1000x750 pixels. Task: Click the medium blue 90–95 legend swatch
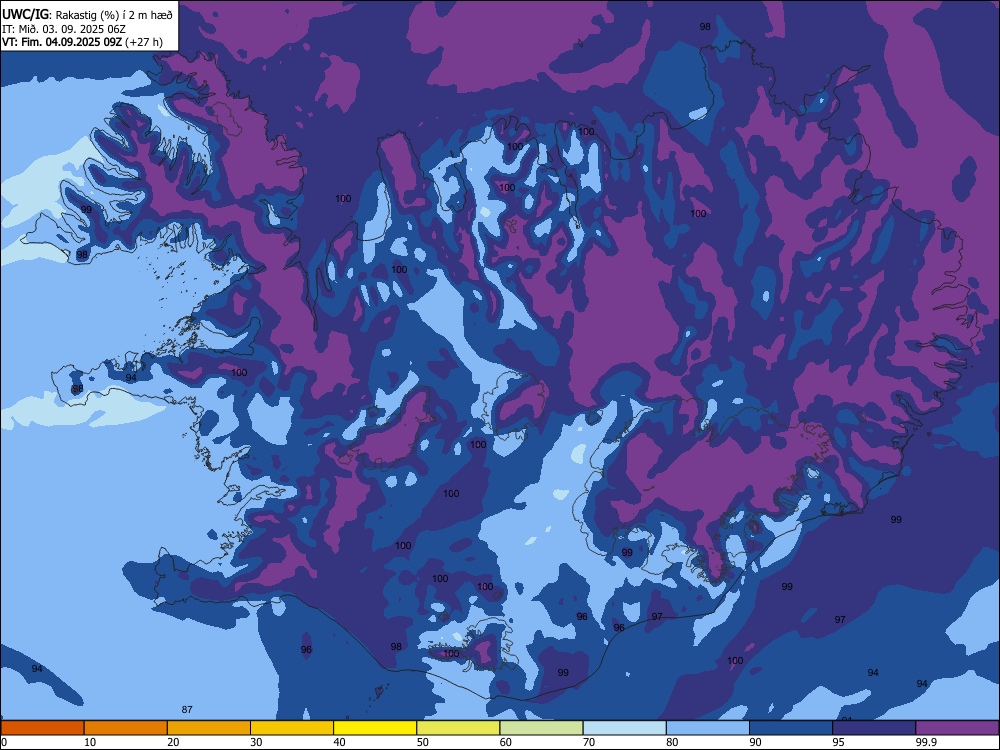(791, 728)
